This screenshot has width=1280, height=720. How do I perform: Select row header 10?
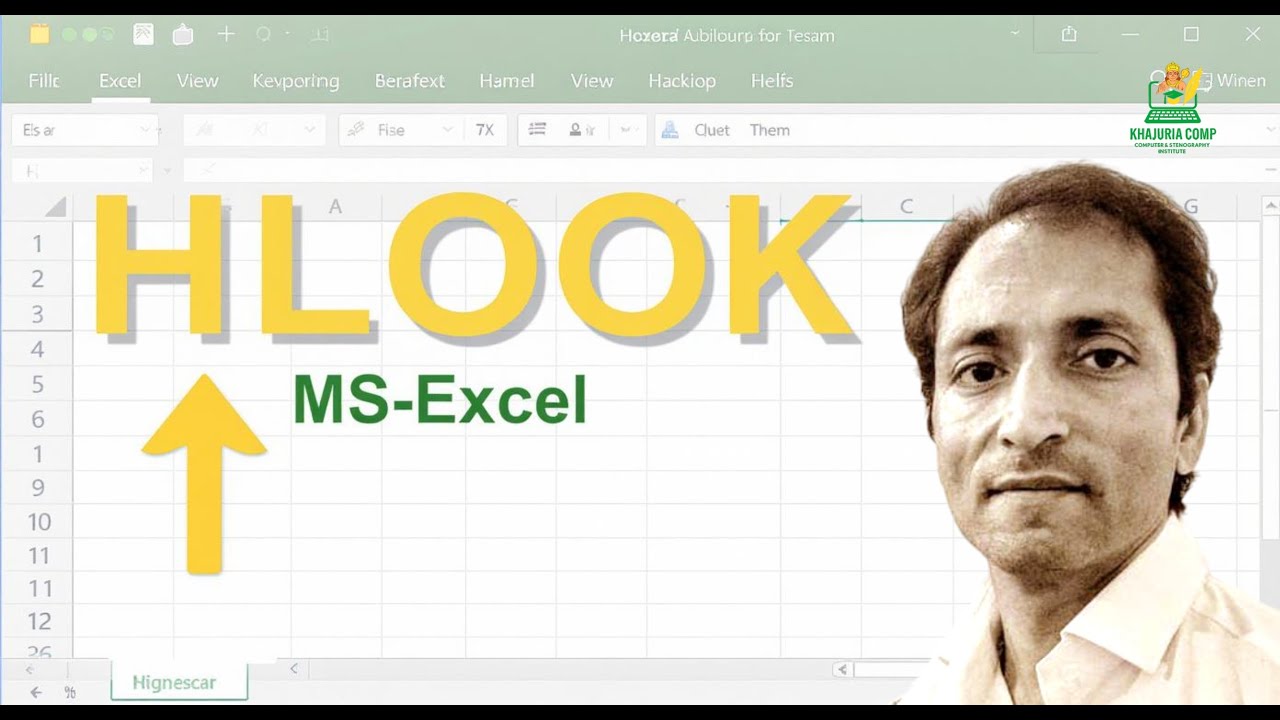(39, 522)
